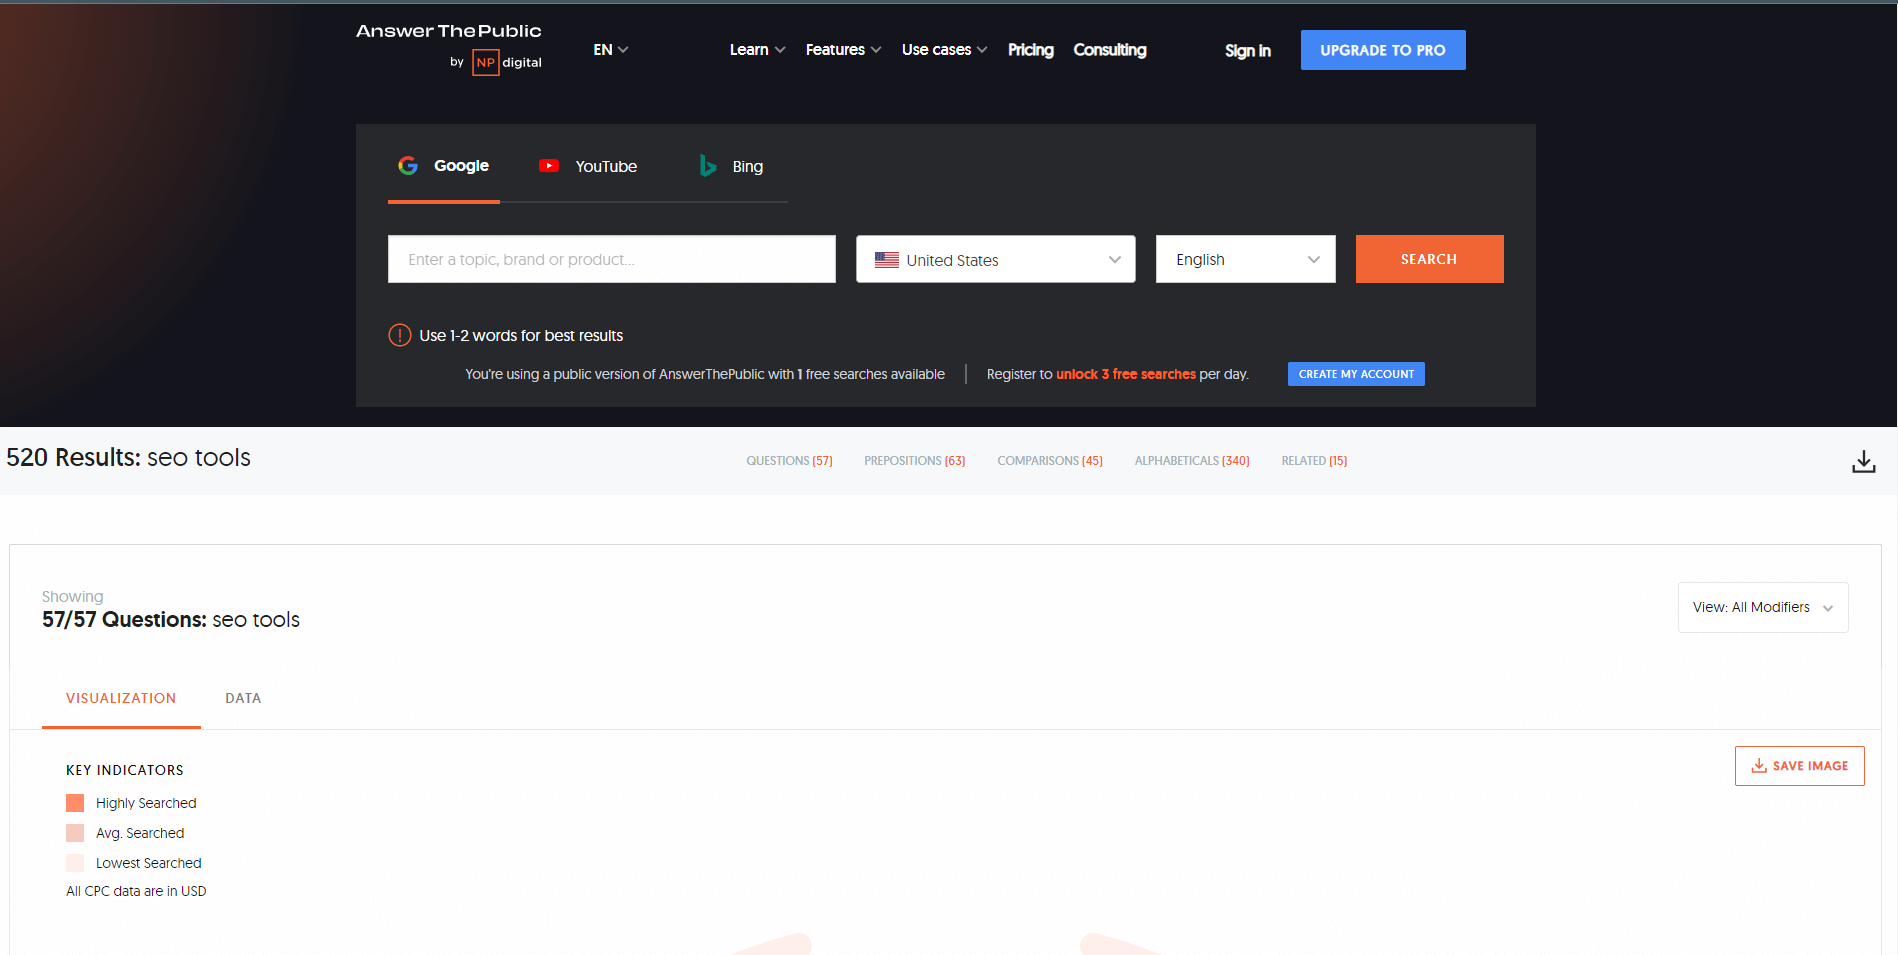
Task: Click '57/57 Questions: seo tools' text
Action: click(171, 620)
